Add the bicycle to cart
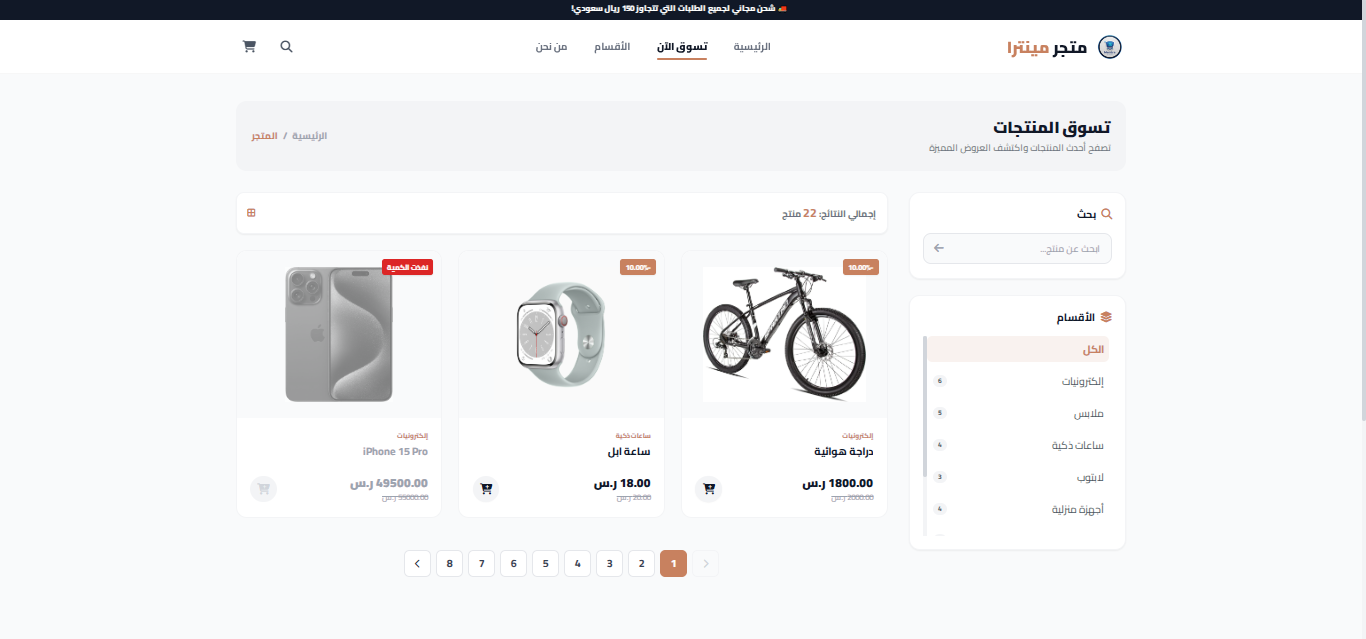Viewport: 1366px width, 639px height. (x=709, y=489)
